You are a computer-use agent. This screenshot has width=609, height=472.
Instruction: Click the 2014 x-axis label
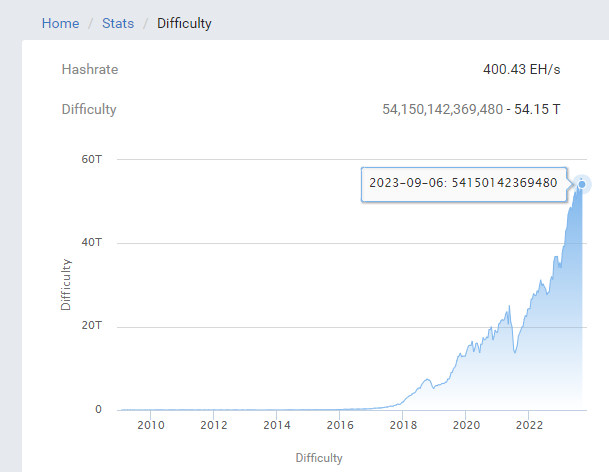point(277,425)
